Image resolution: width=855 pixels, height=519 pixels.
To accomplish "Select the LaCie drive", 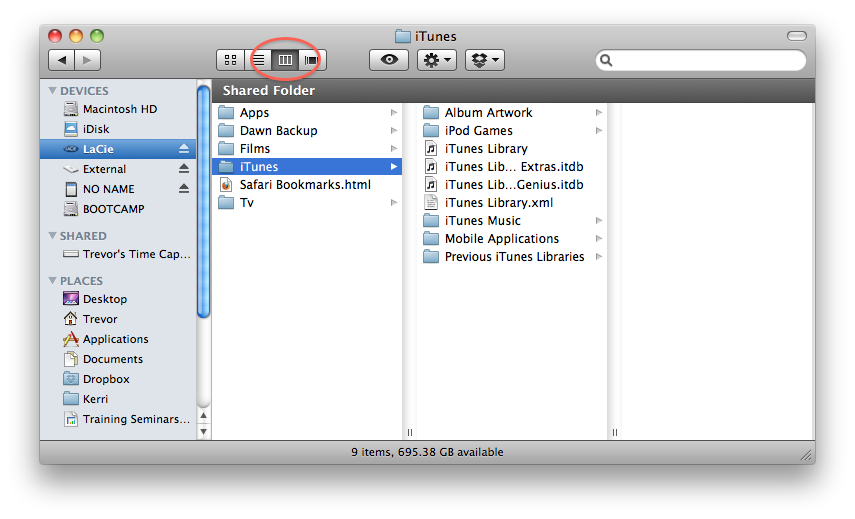I will (x=118, y=149).
